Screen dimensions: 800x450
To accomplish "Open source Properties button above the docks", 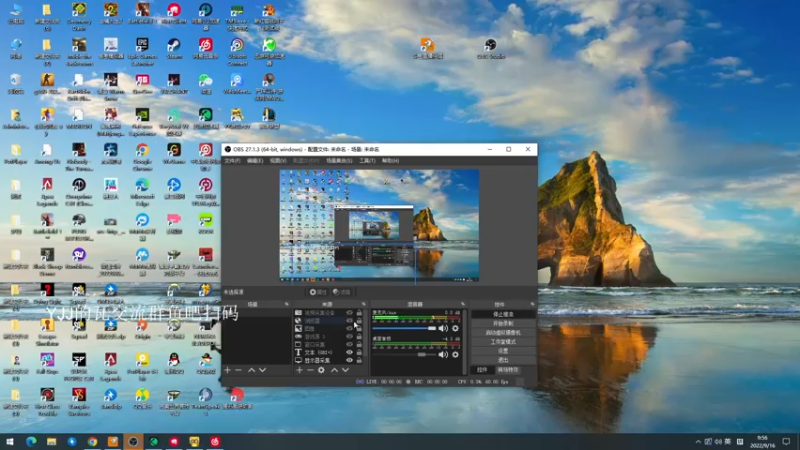I will [318, 292].
